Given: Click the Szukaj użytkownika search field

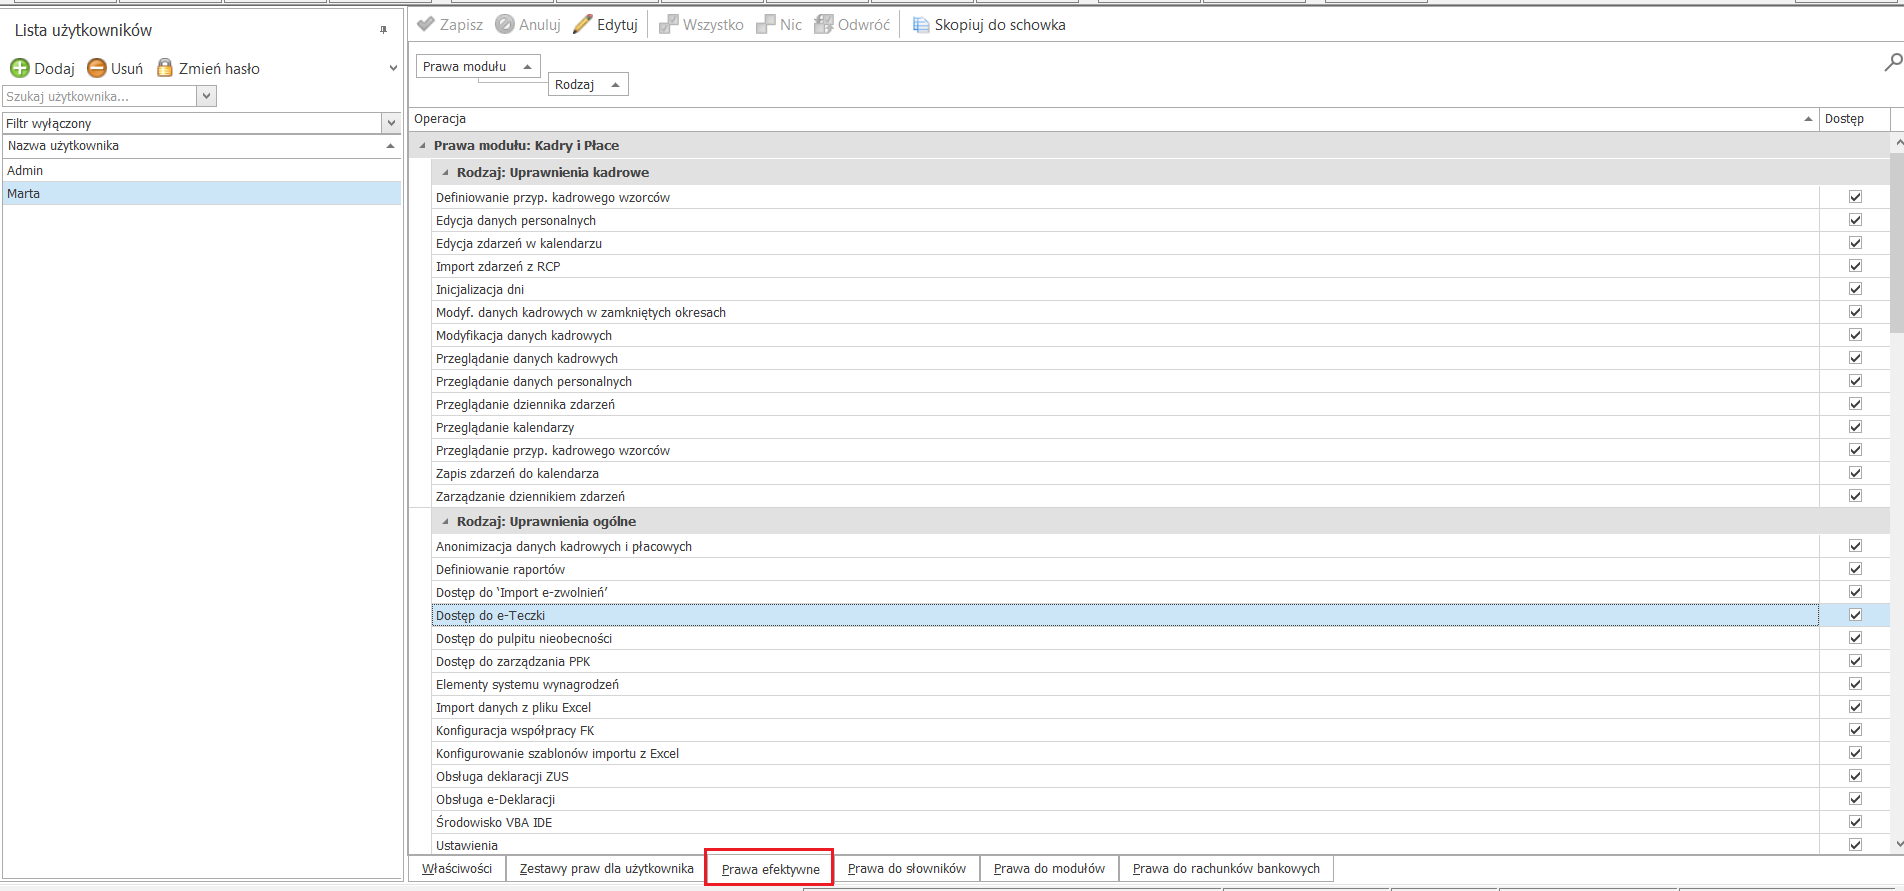Looking at the screenshot, I should 100,96.
